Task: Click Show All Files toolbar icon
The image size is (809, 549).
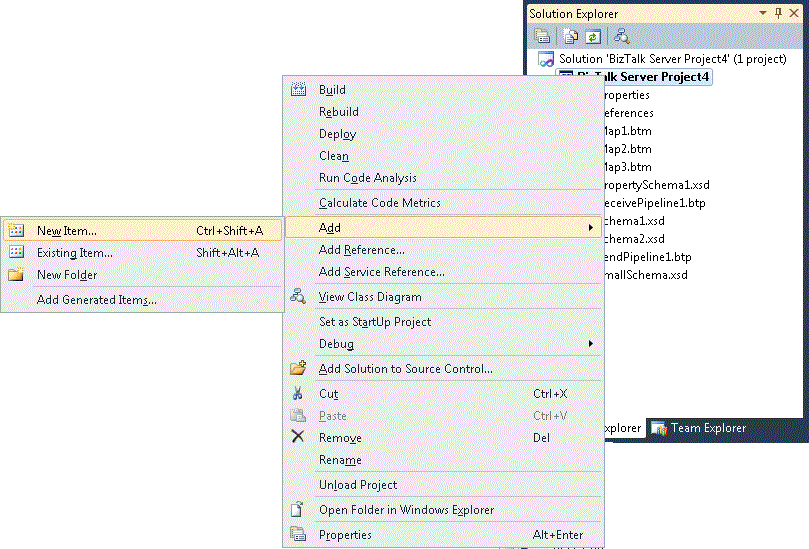Action: 571,36
